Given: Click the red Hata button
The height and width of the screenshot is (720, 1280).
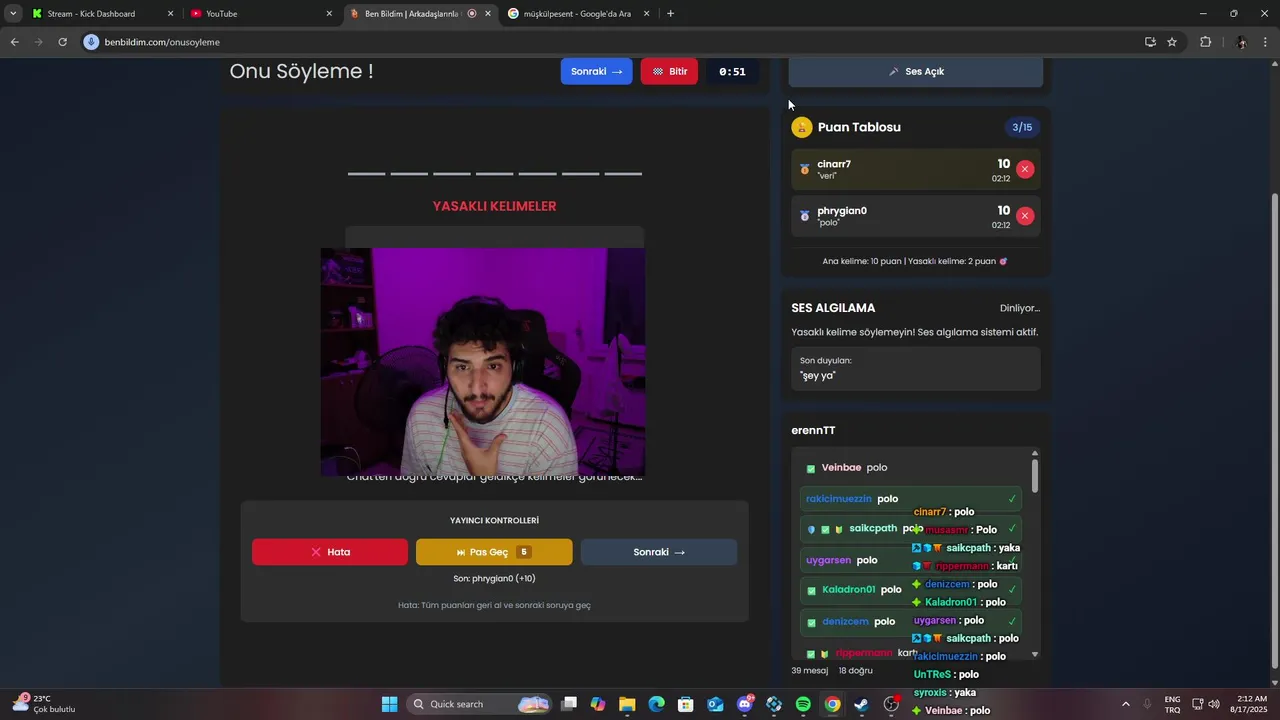Looking at the screenshot, I should tap(330, 552).
